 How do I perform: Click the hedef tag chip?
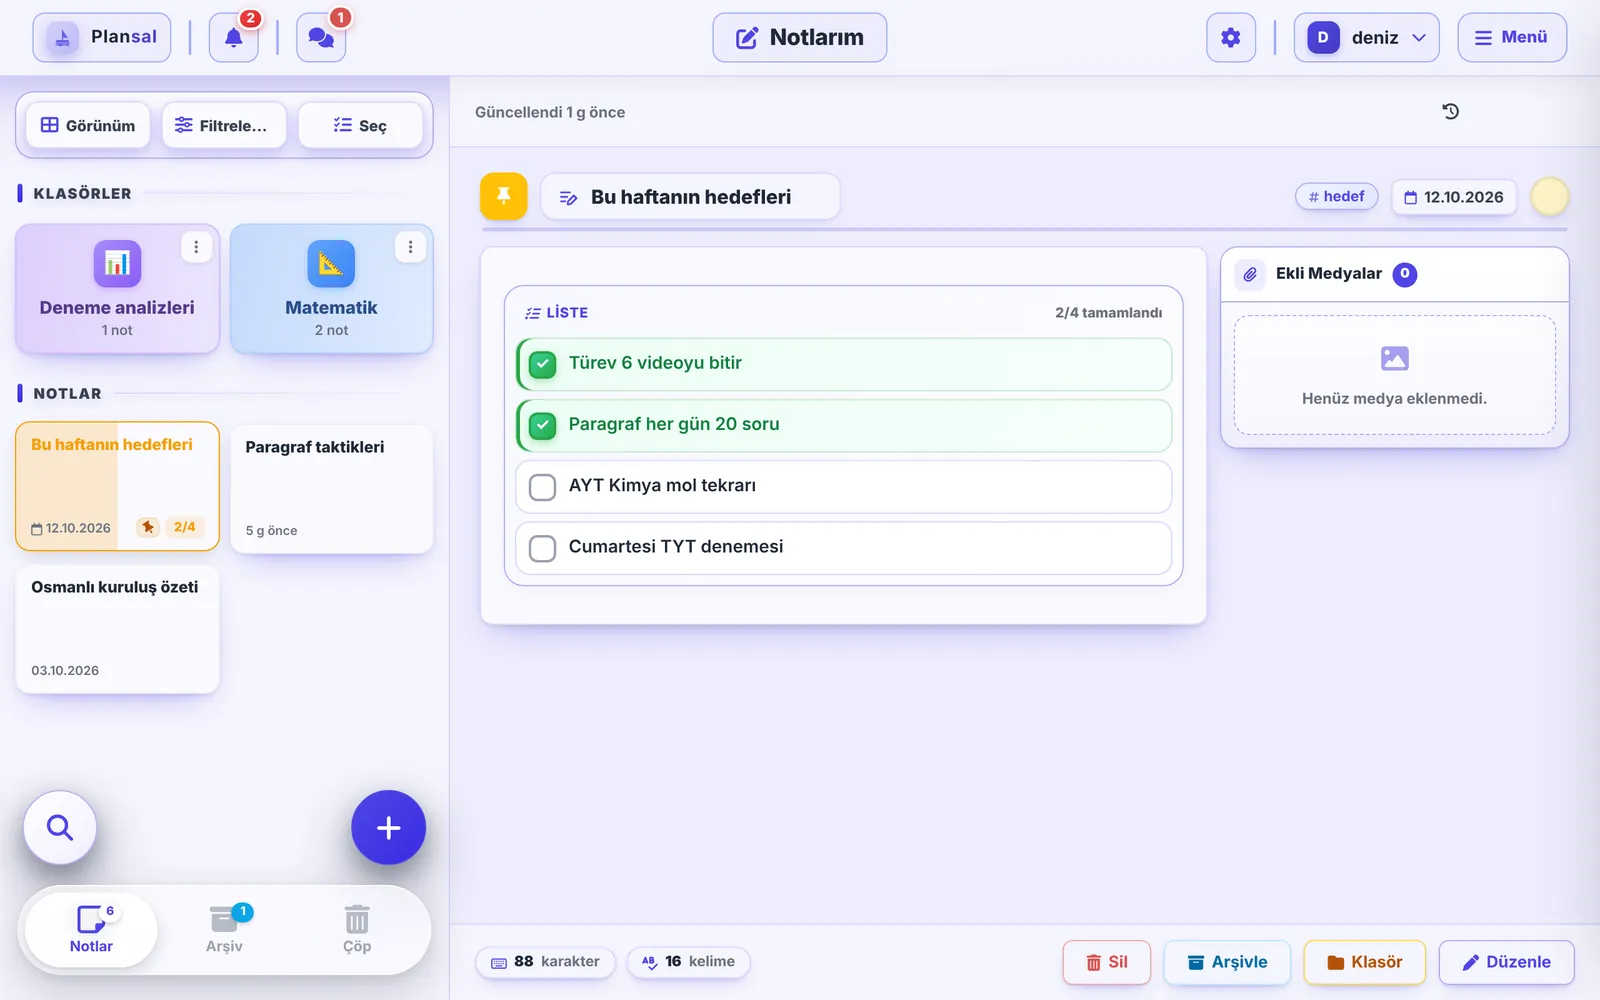[1337, 196]
